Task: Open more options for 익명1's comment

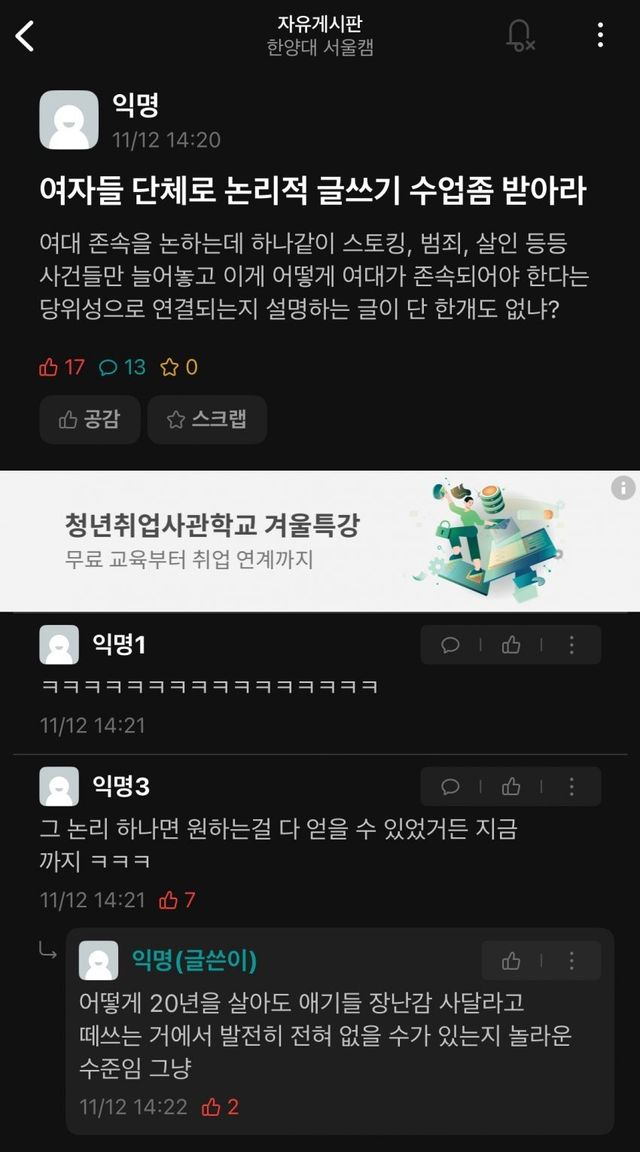Action: point(572,645)
